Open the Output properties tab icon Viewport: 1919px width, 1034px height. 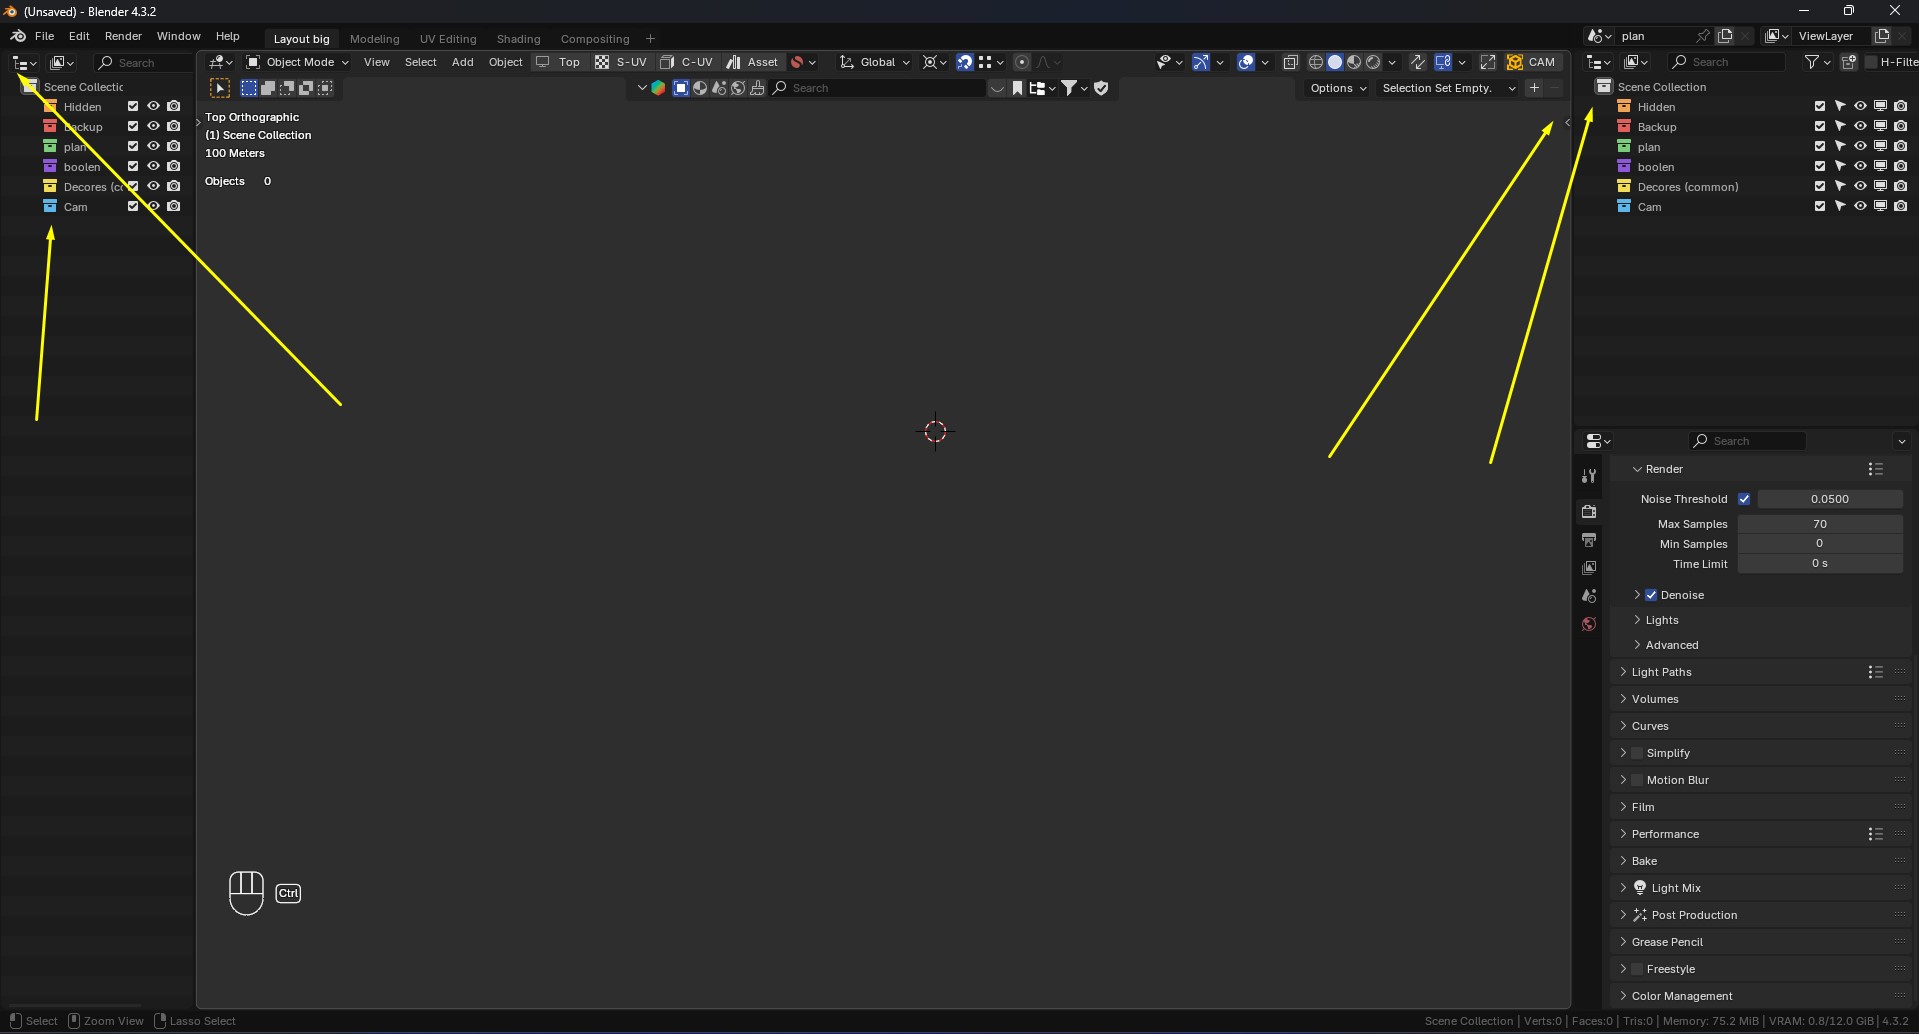1589,540
